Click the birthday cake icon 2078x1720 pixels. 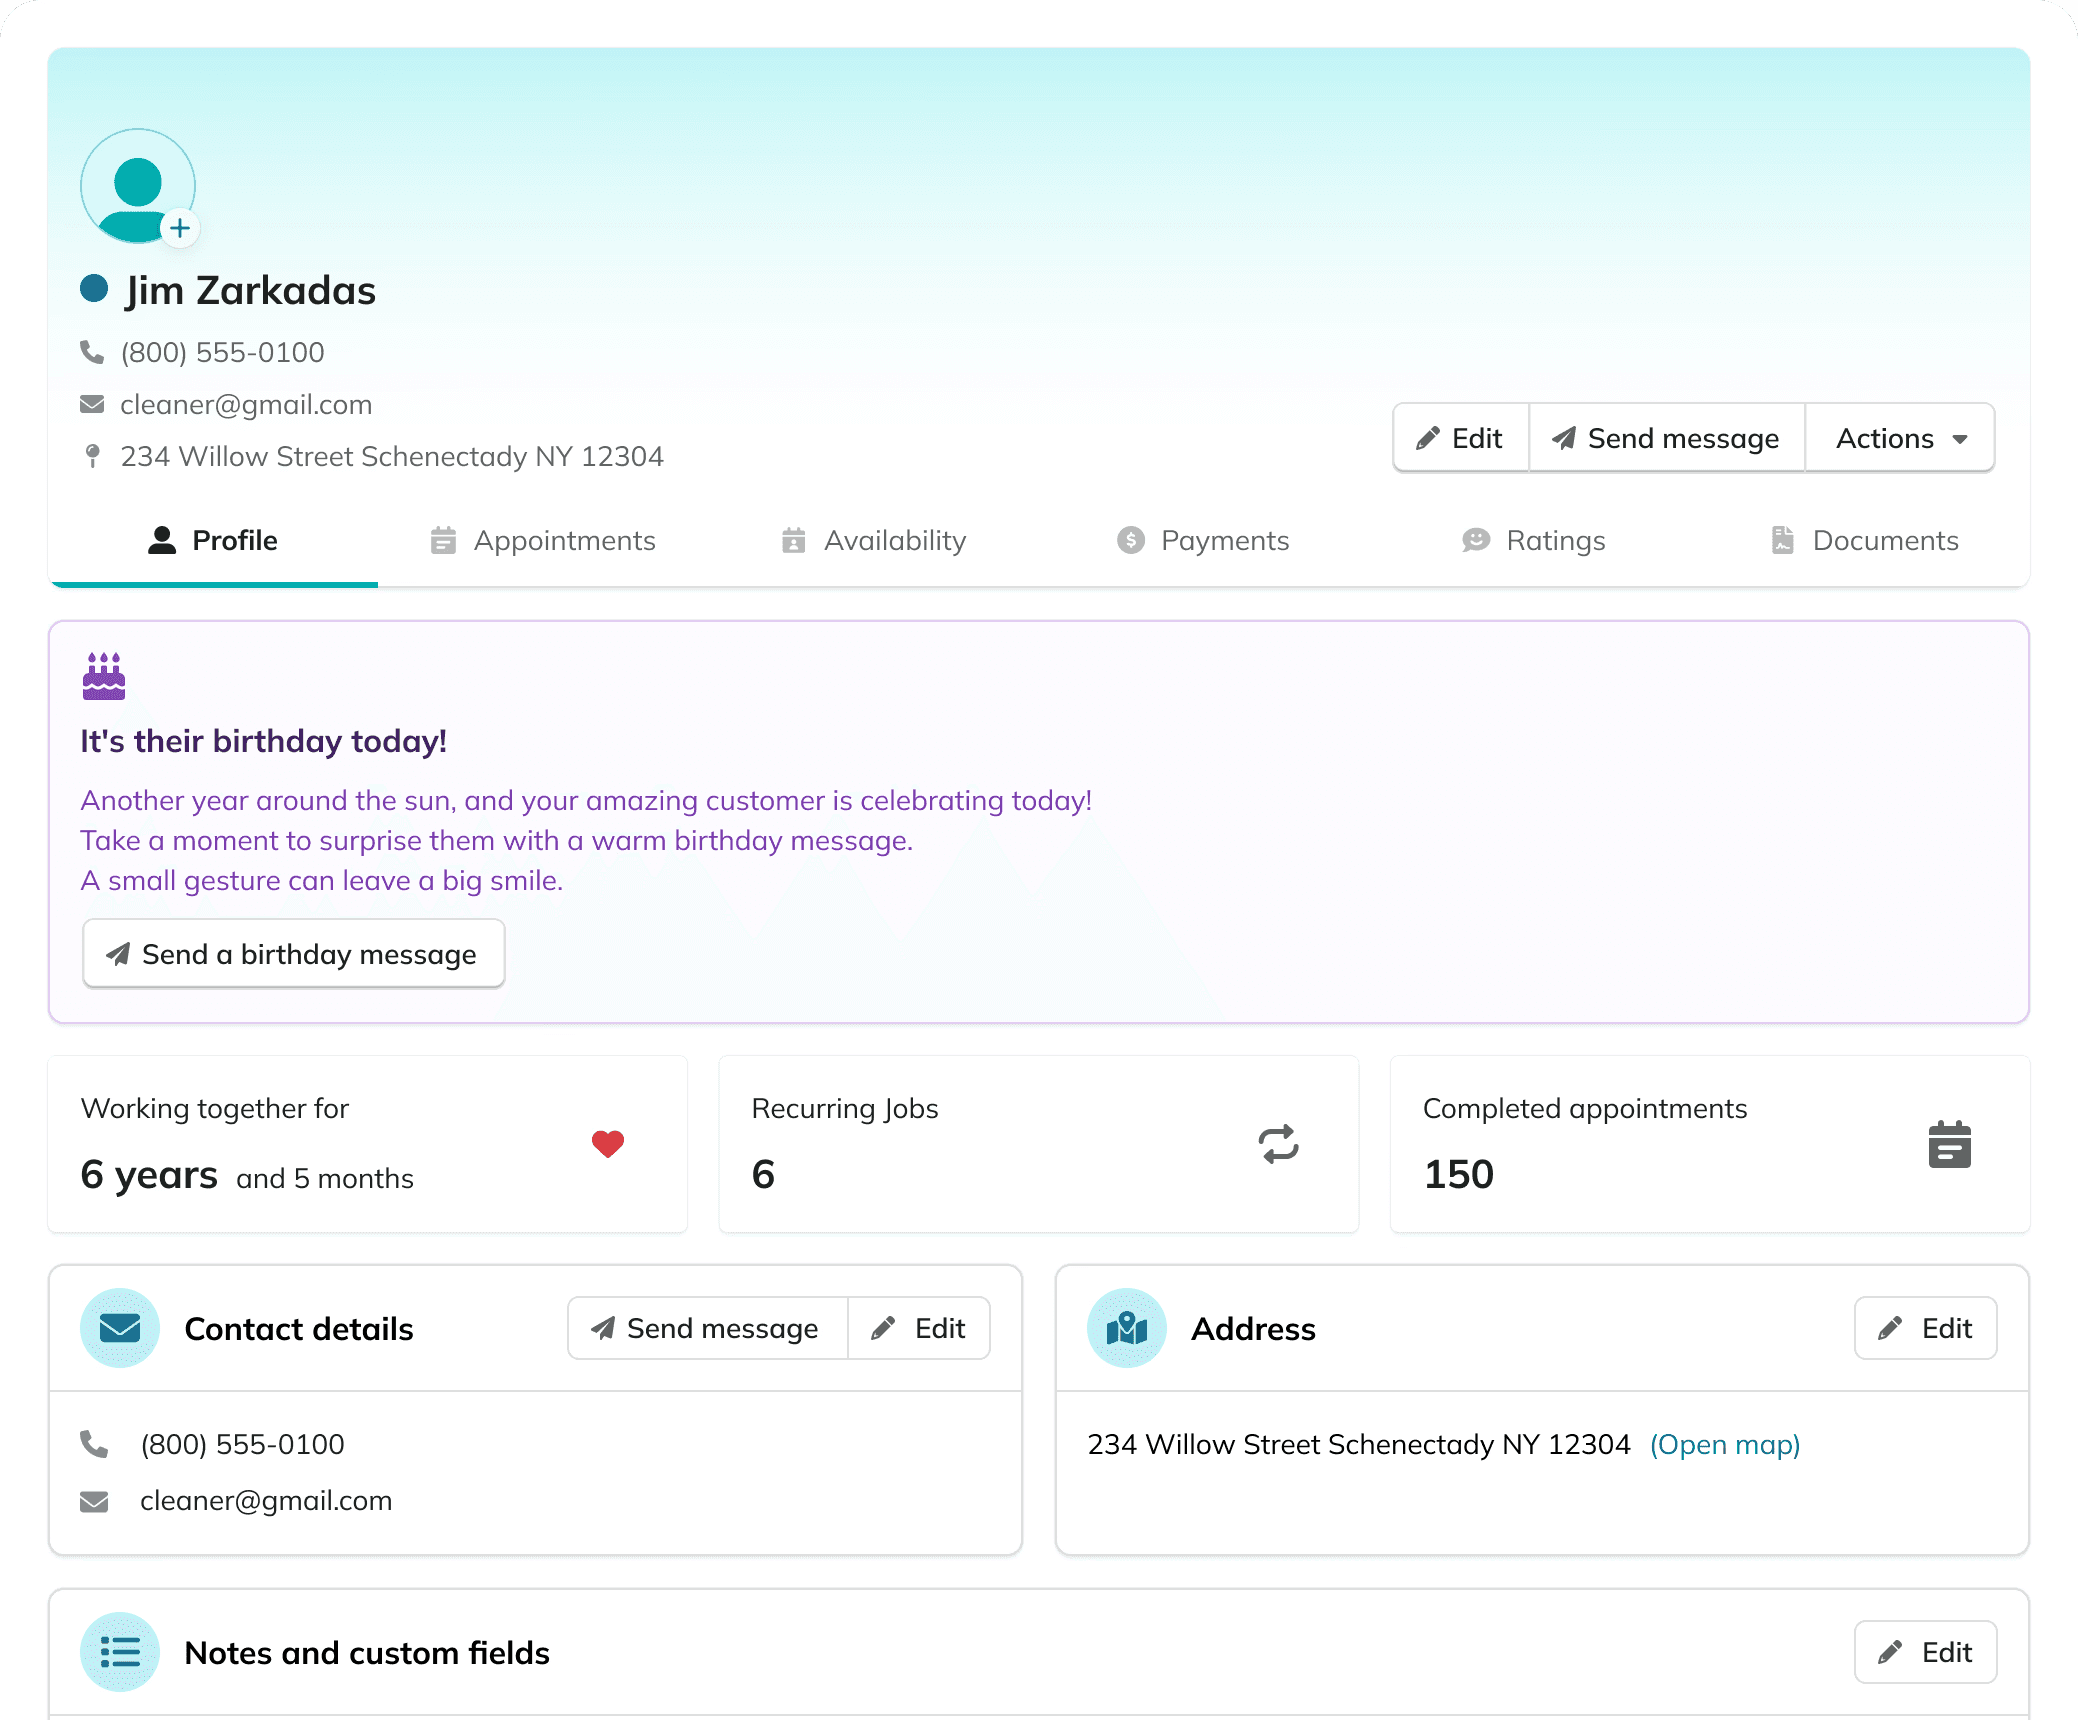[104, 676]
